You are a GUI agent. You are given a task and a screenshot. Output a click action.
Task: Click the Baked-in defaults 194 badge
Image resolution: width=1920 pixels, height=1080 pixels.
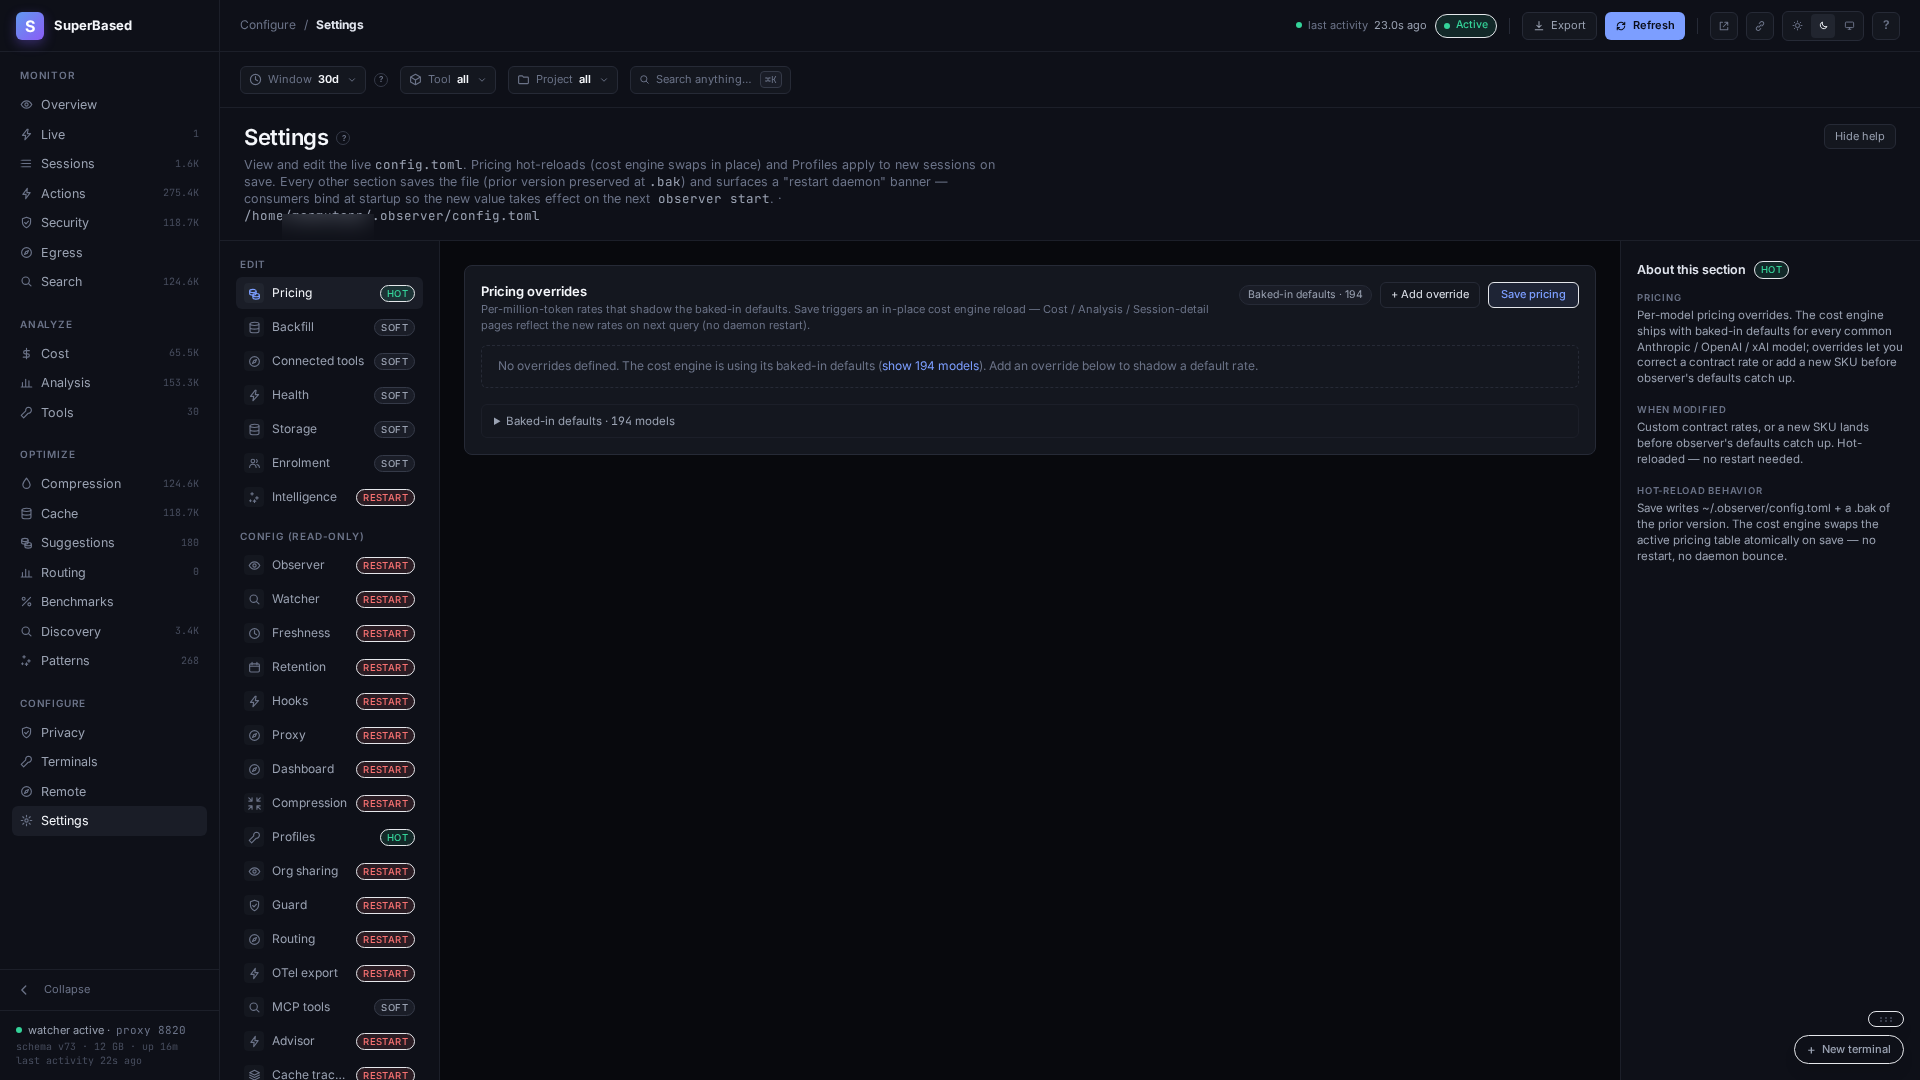1305,295
